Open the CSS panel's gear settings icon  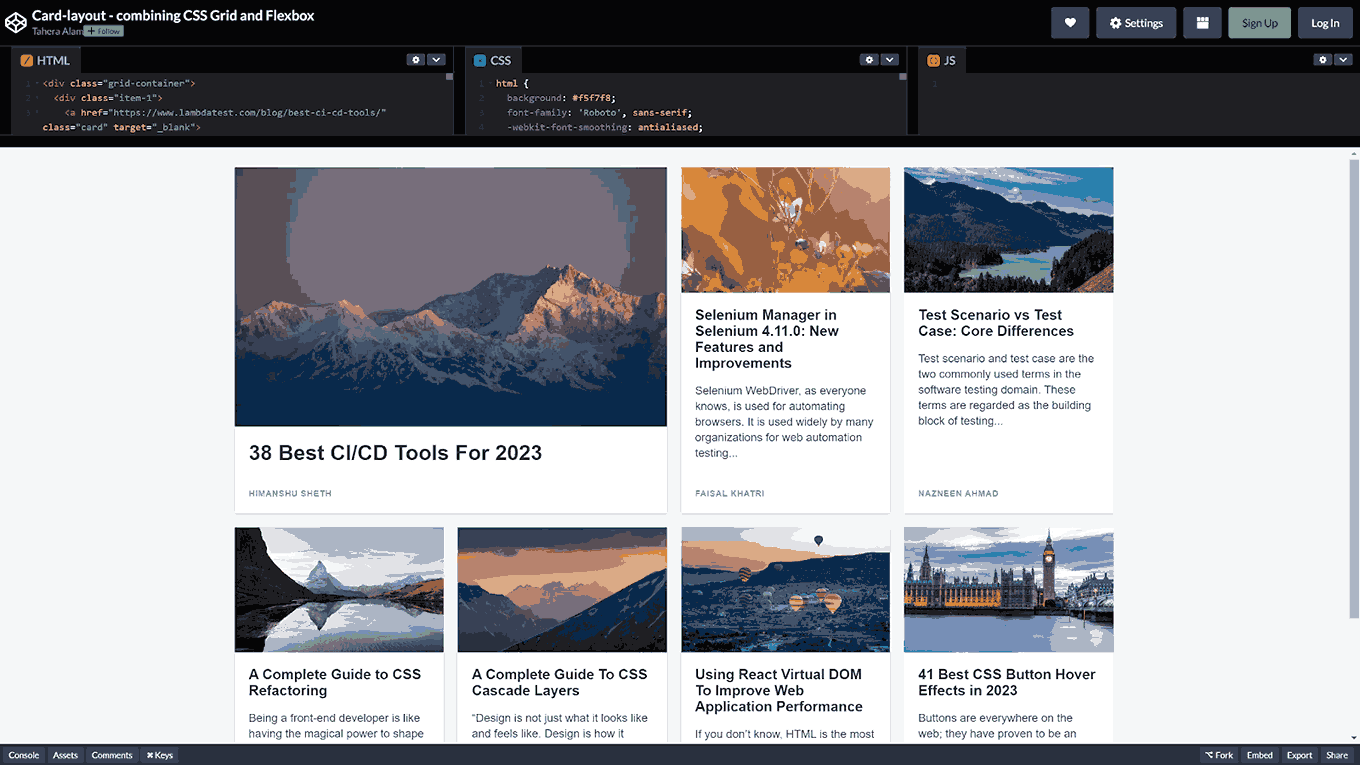[869, 59]
